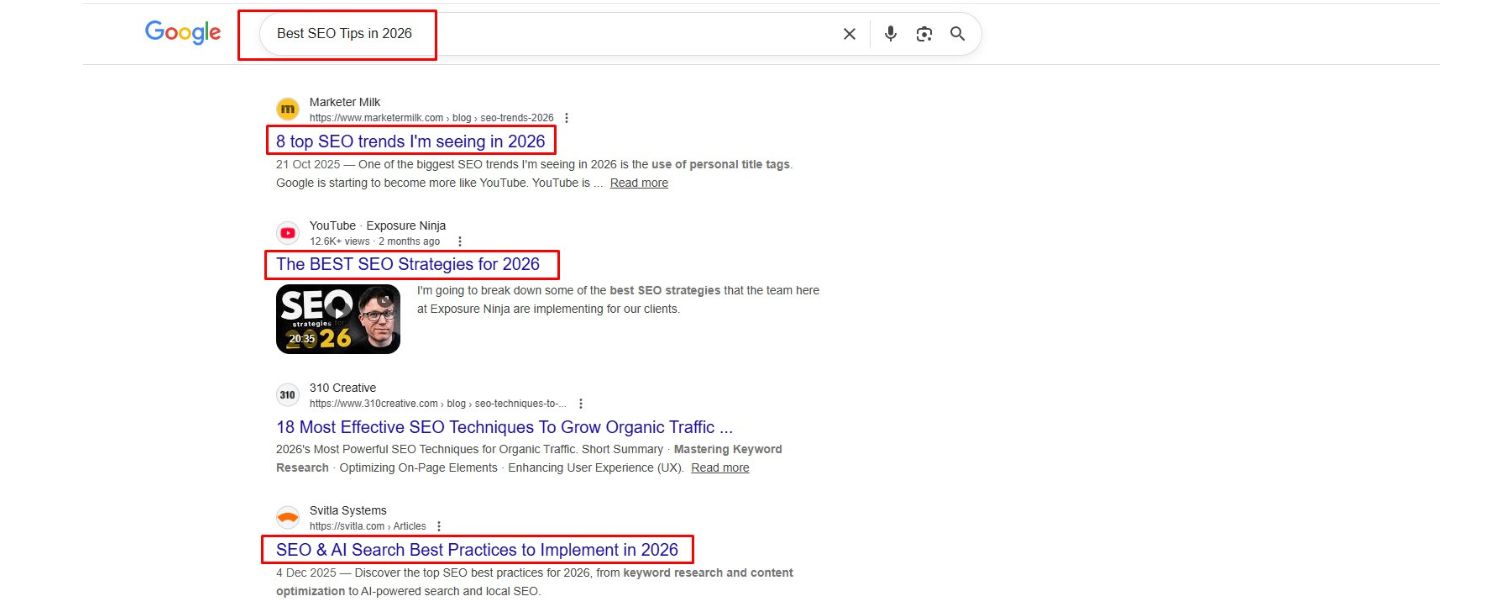1500x600 pixels.
Task: Open more options for YouTube result
Action: tap(459, 242)
